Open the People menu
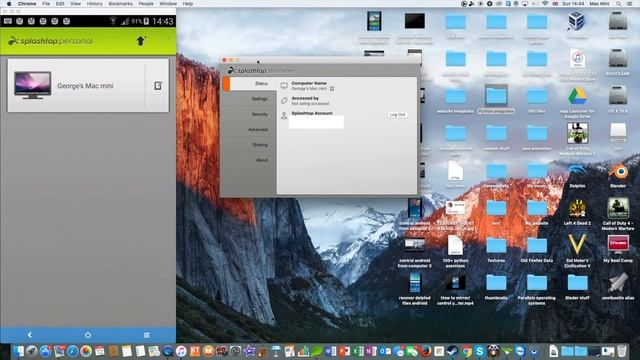 146,4
